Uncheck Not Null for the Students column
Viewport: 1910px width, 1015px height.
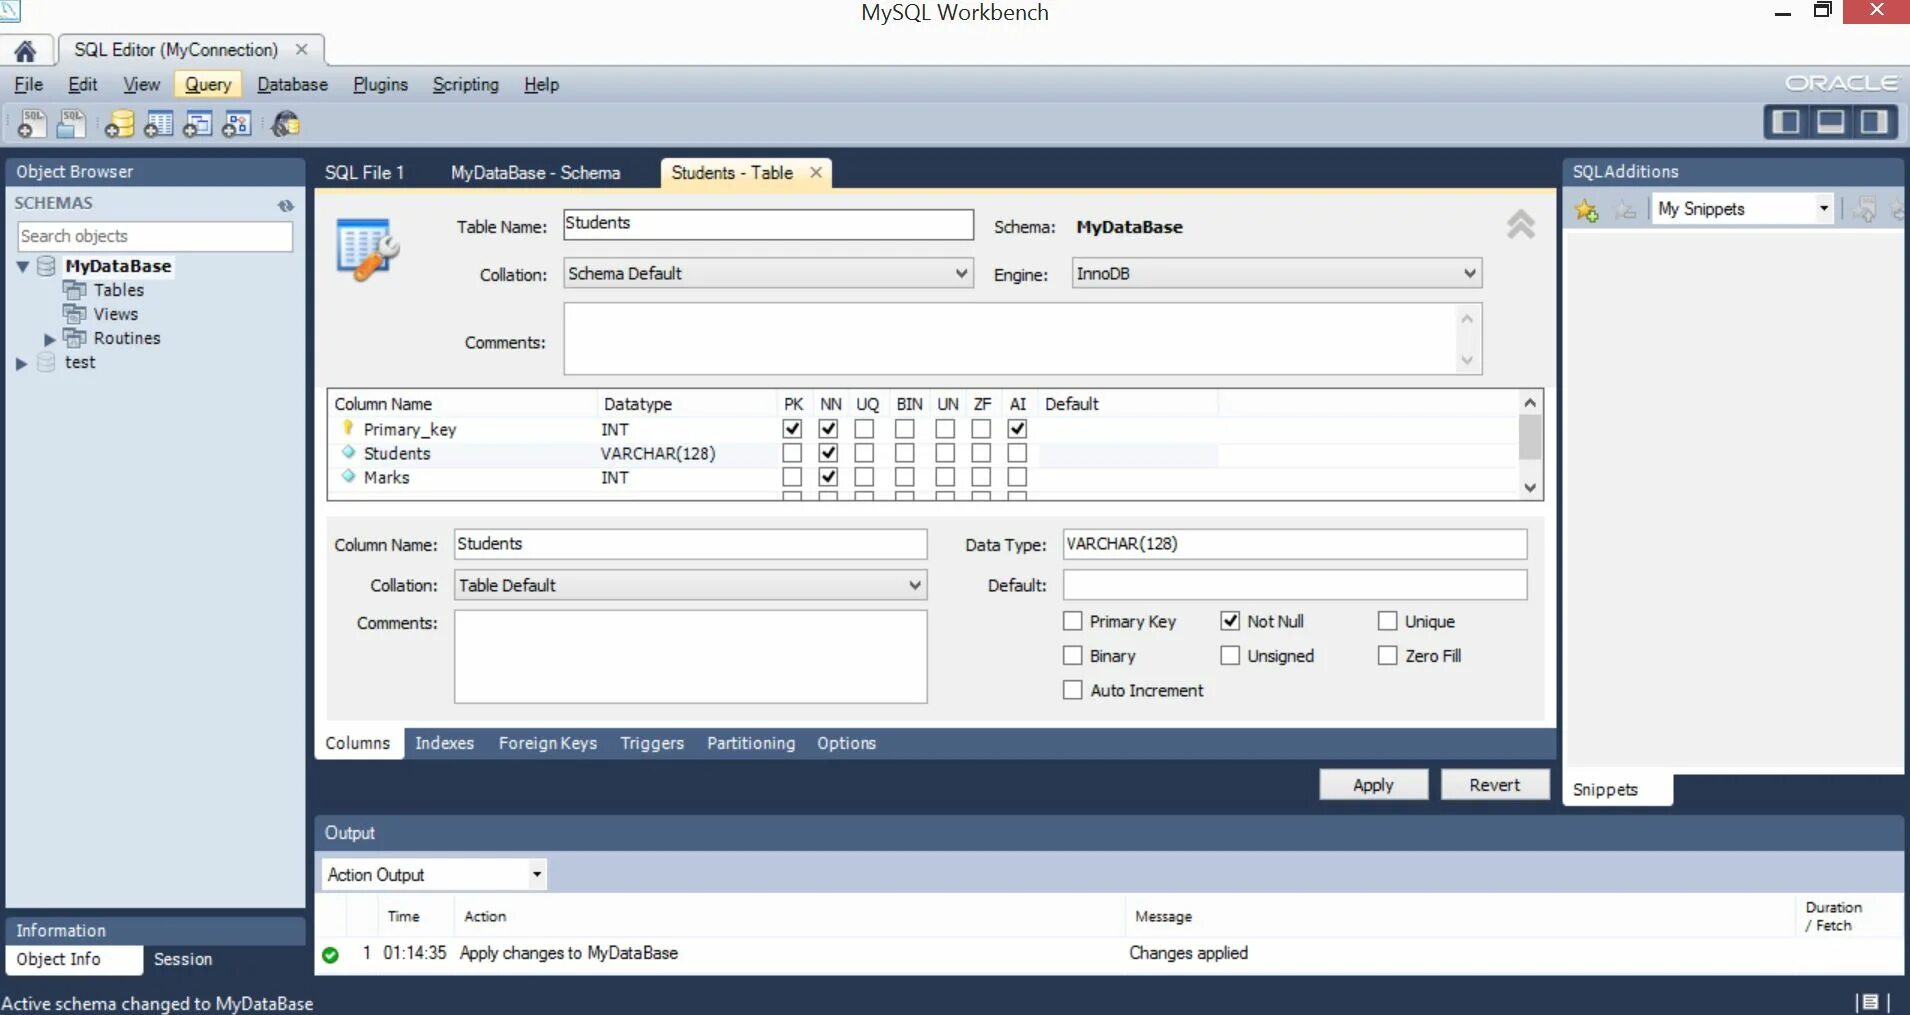coord(1230,620)
